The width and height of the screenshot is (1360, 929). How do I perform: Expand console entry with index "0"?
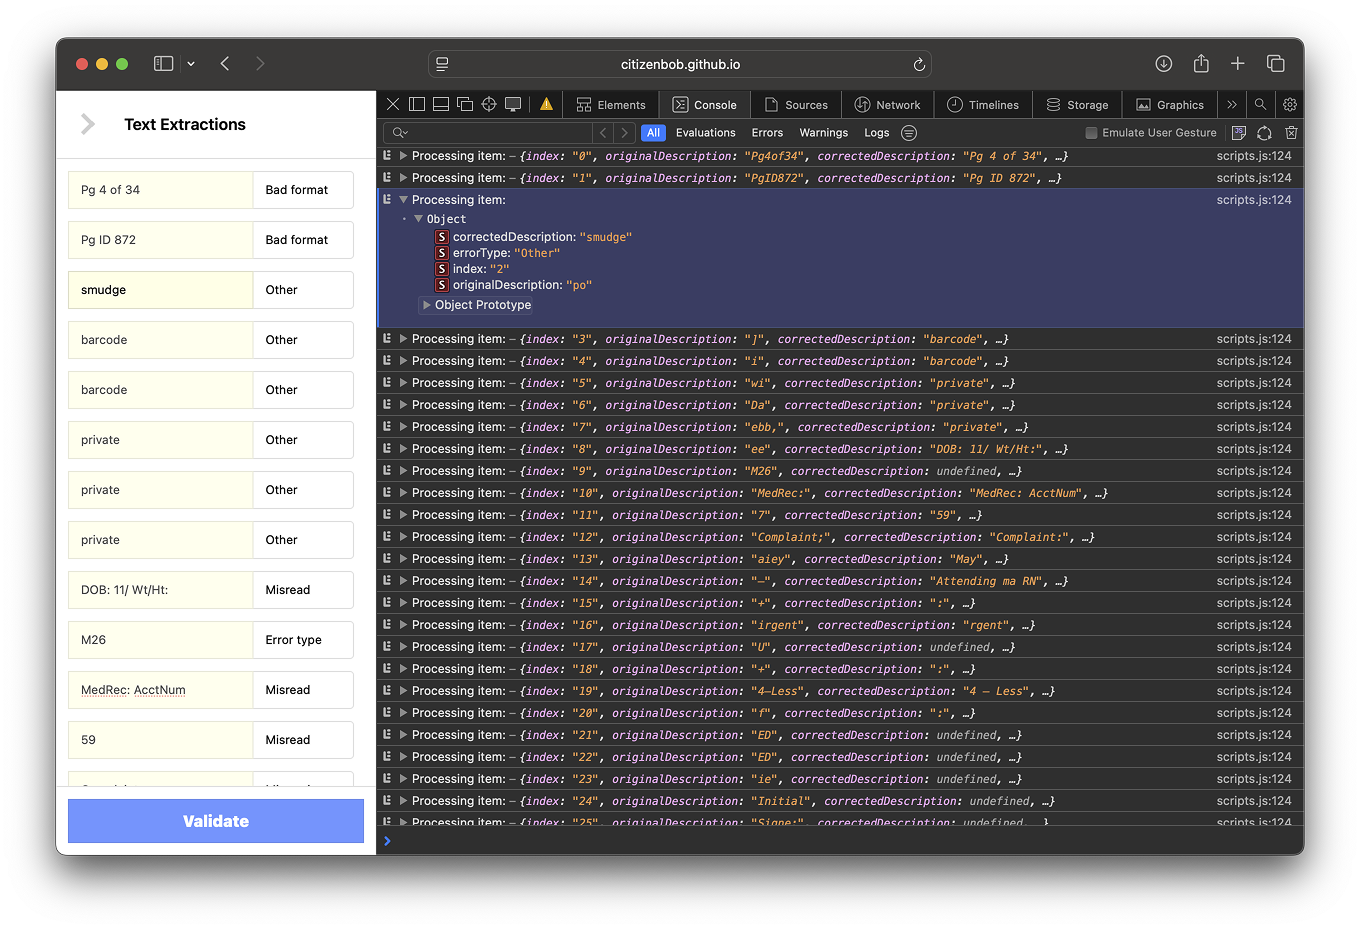click(x=403, y=156)
